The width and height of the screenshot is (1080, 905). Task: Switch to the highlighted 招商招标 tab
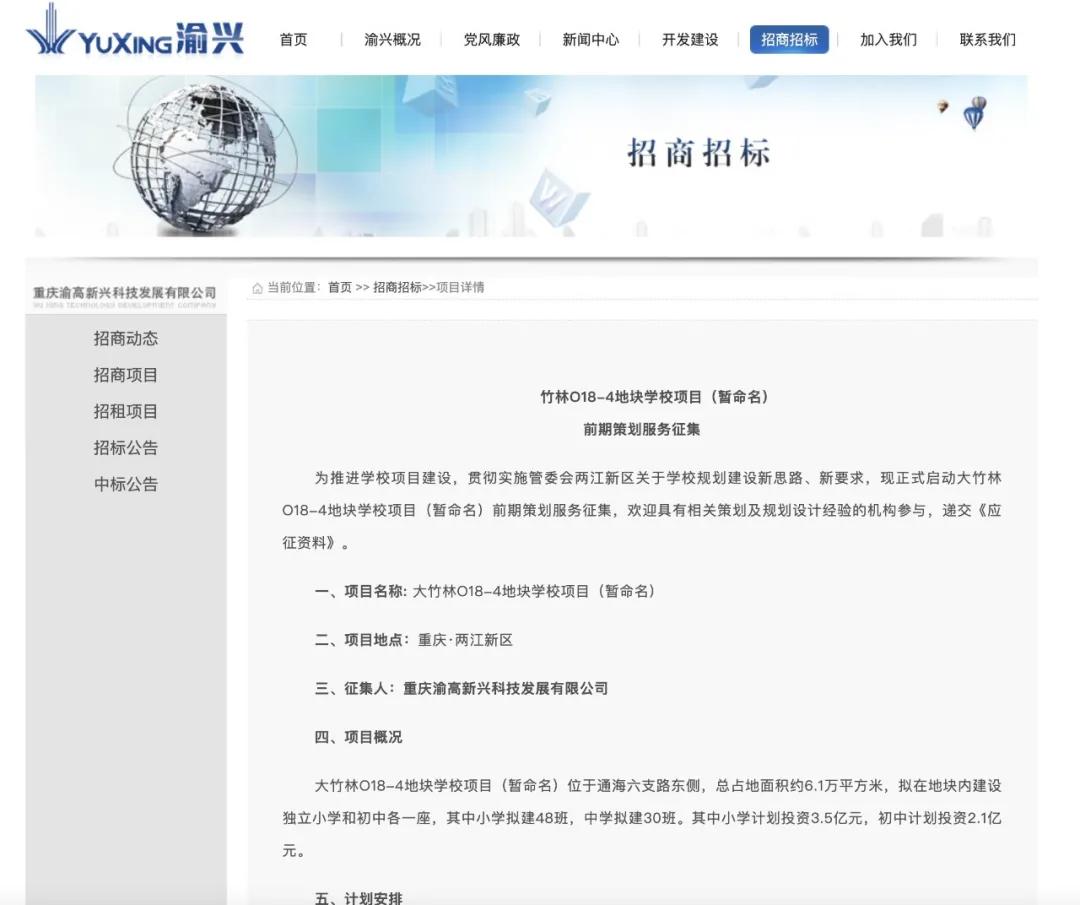click(789, 40)
